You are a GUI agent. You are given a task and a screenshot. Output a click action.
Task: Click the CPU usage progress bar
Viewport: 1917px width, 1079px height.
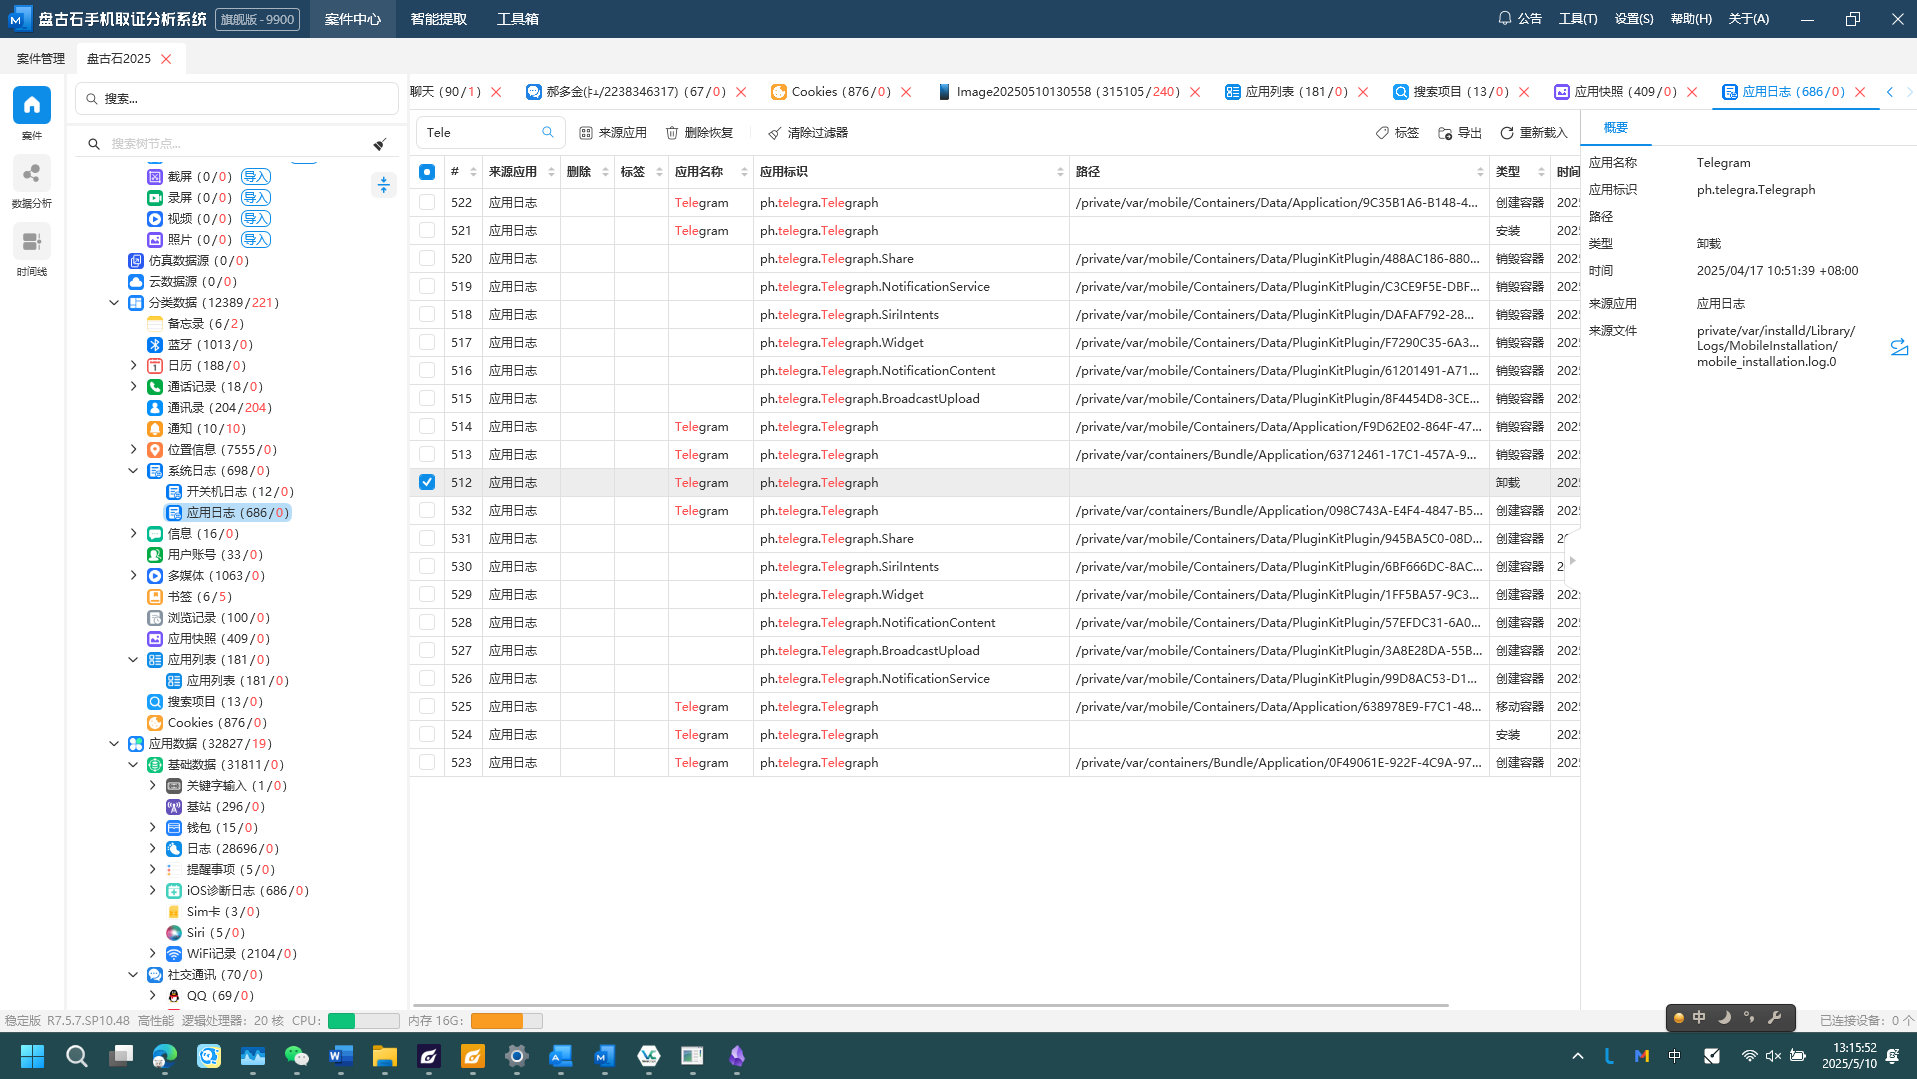(363, 1021)
